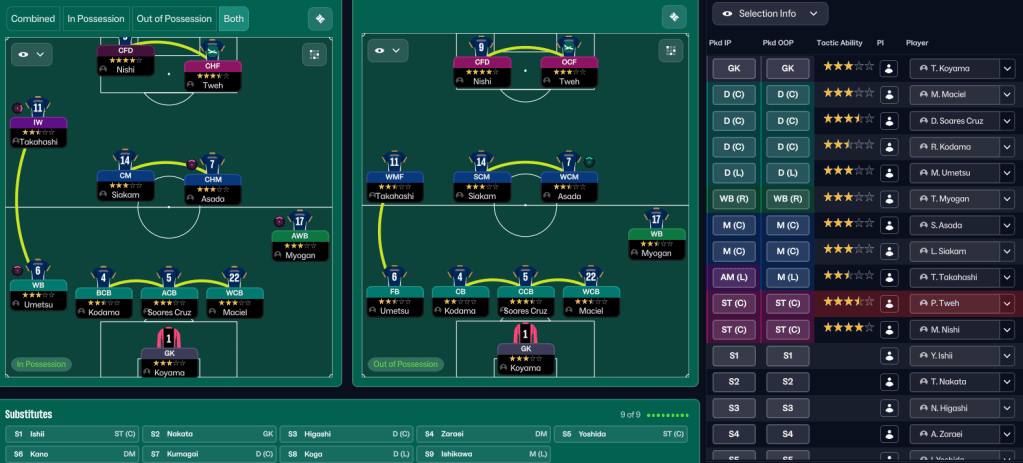
Task: Expand the dropdown arrow for M. Maciel
Action: (1007, 95)
